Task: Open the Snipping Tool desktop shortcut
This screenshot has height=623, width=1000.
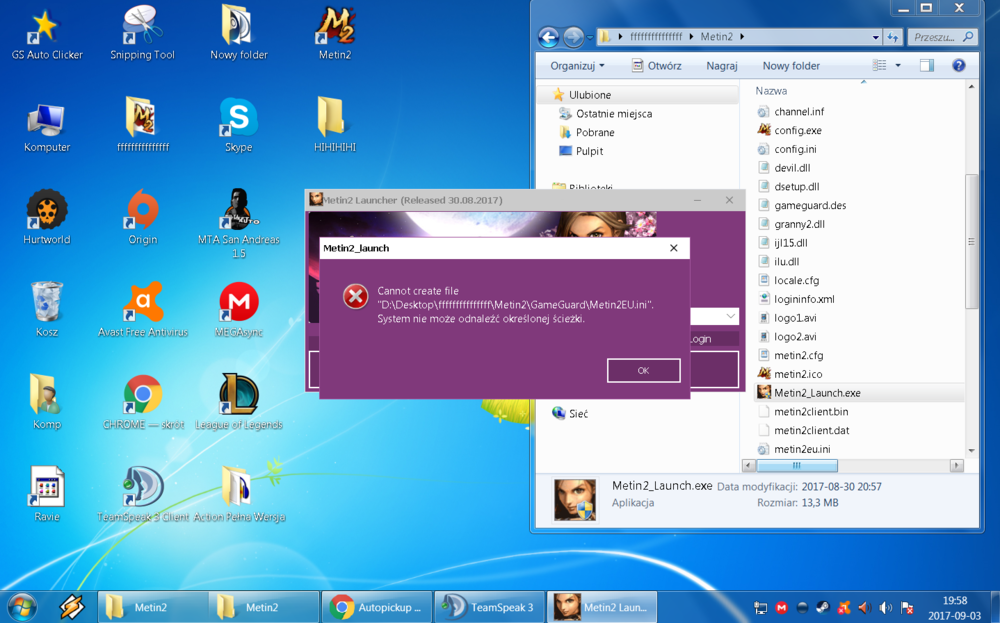Action: [142, 34]
